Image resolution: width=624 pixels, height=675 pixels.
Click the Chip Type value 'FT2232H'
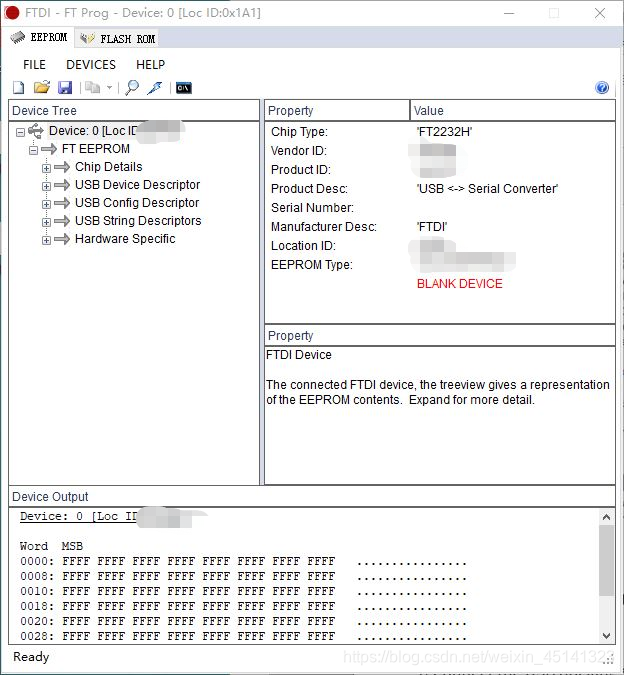(444, 132)
